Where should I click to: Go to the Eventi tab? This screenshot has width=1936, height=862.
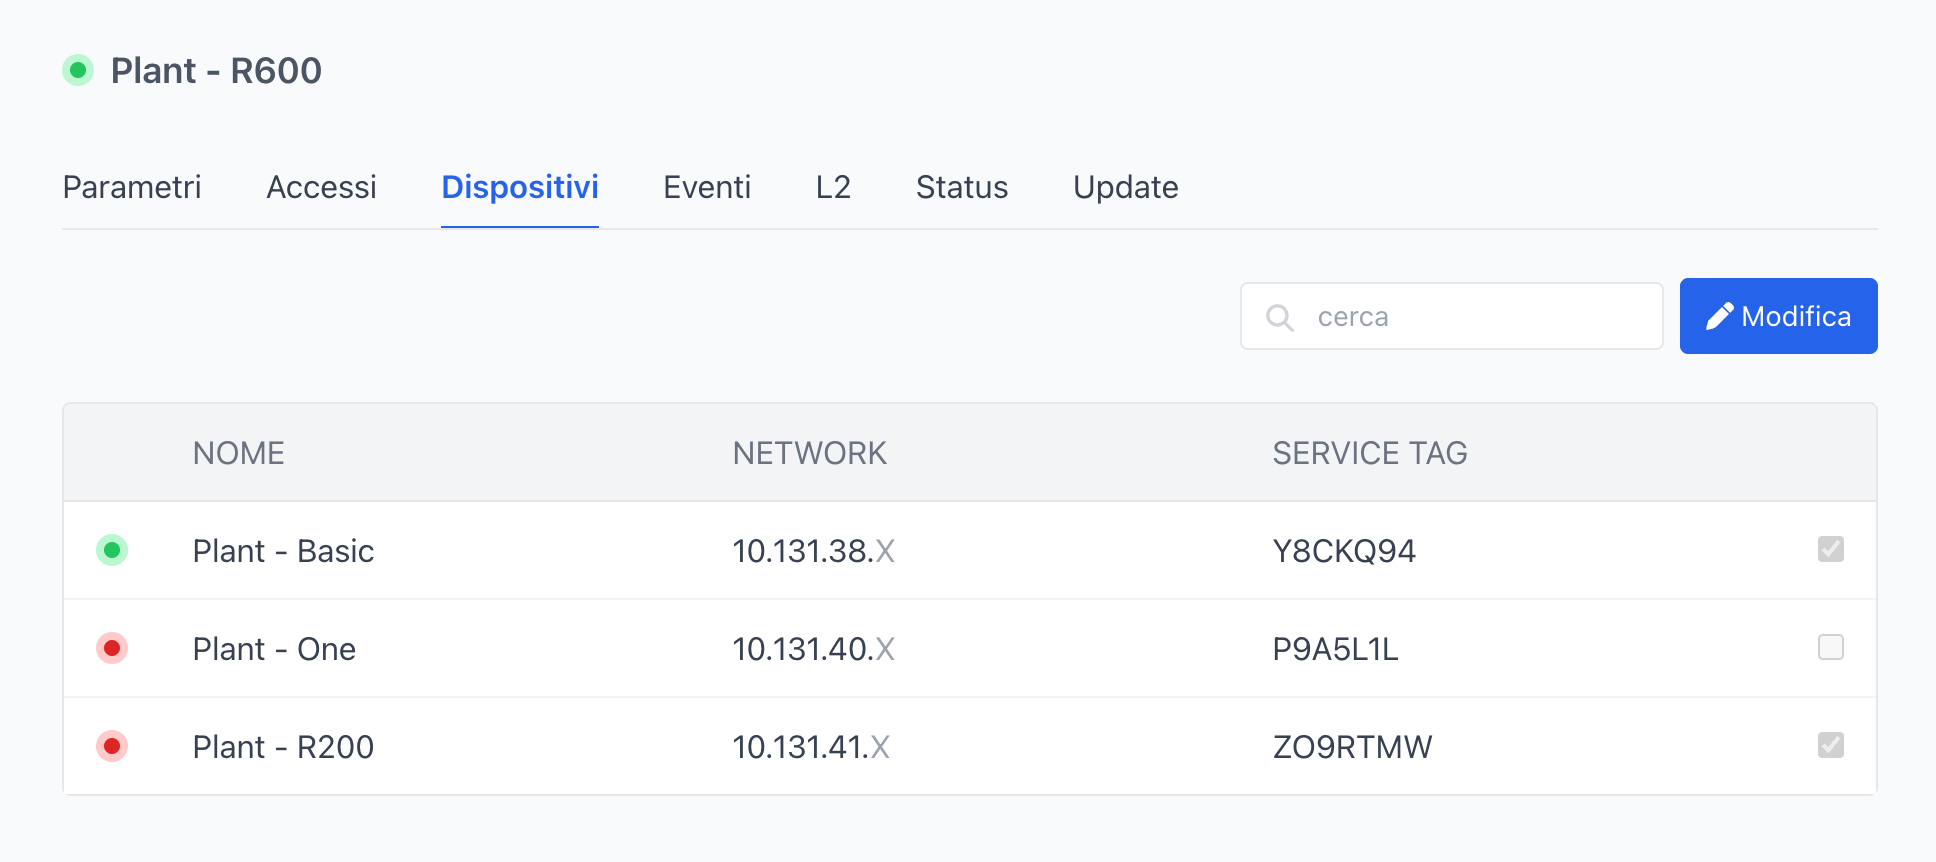(x=707, y=187)
